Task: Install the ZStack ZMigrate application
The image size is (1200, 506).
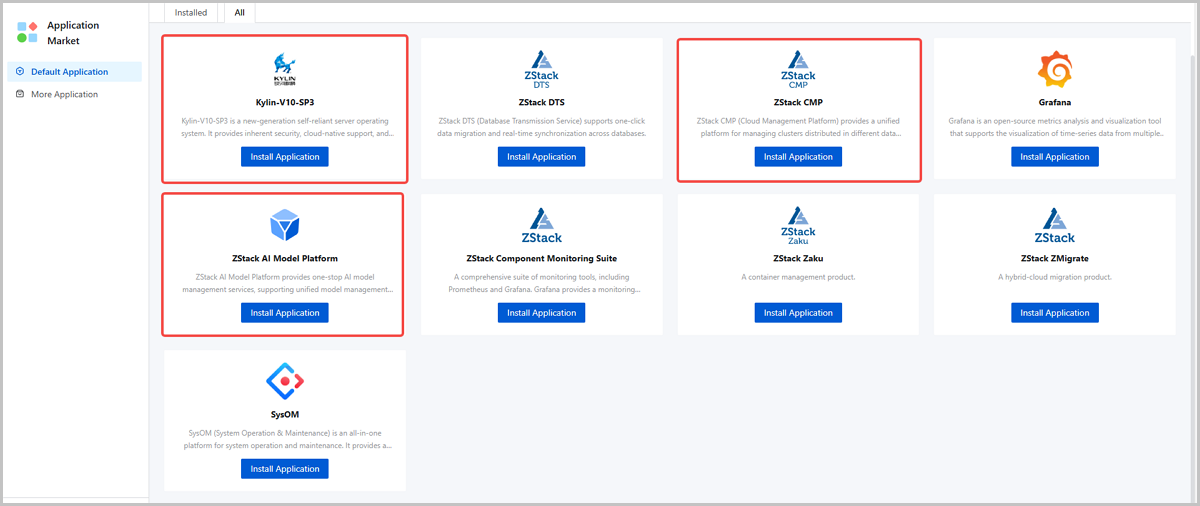Action: tap(1054, 313)
